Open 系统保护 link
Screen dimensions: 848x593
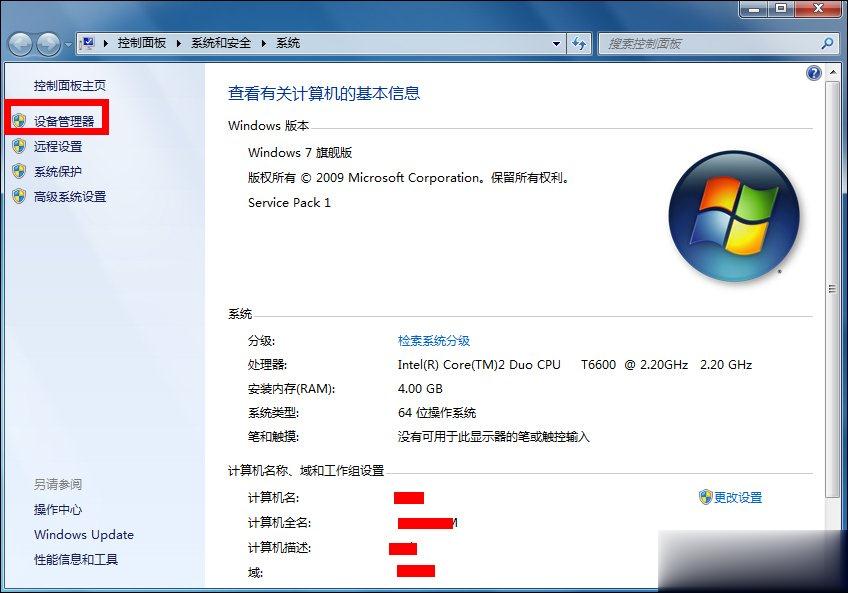click(x=58, y=172)
